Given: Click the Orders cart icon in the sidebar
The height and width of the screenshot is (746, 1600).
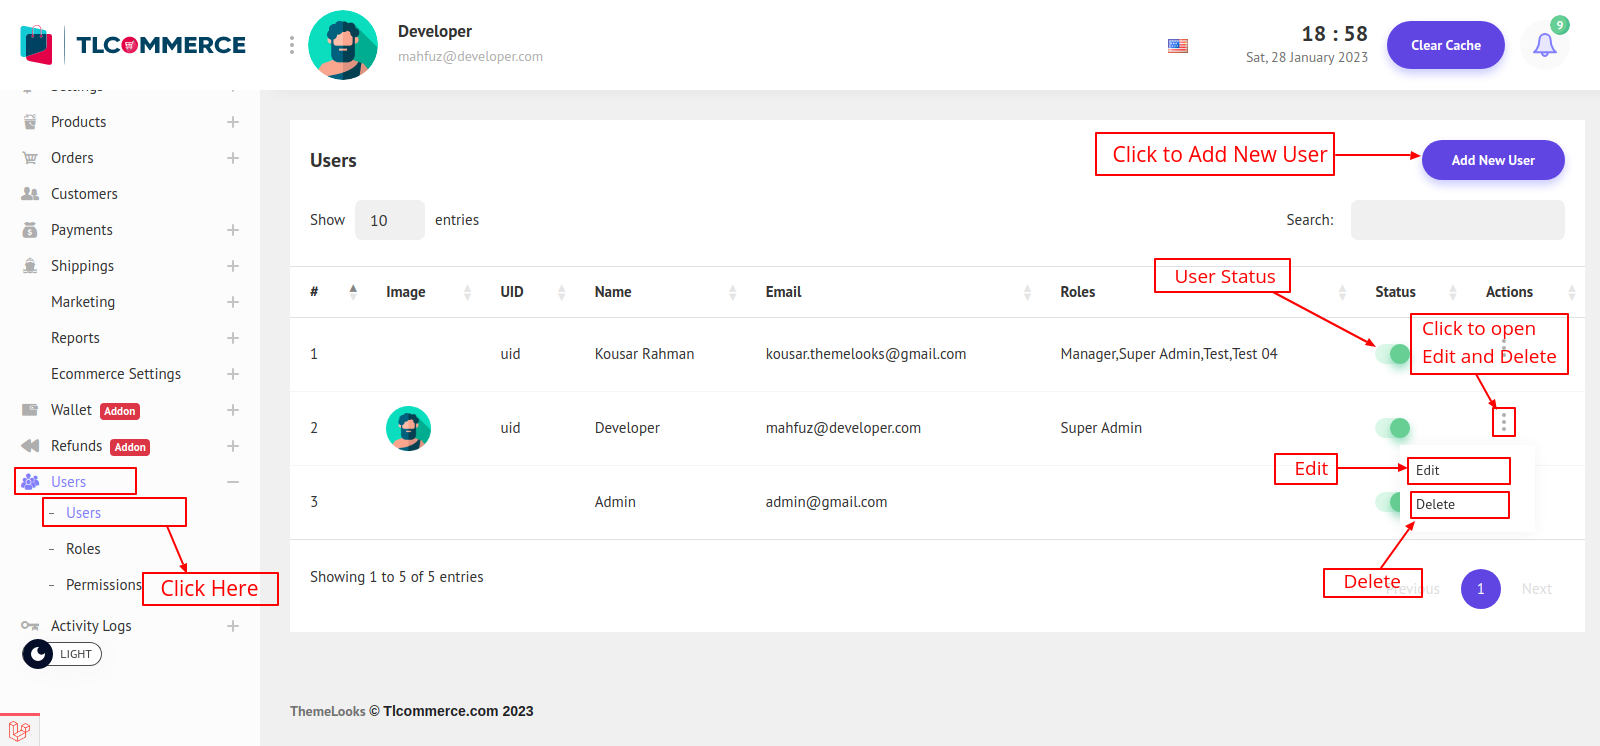Looking at the screenshot, I should (x=30, y=158).
